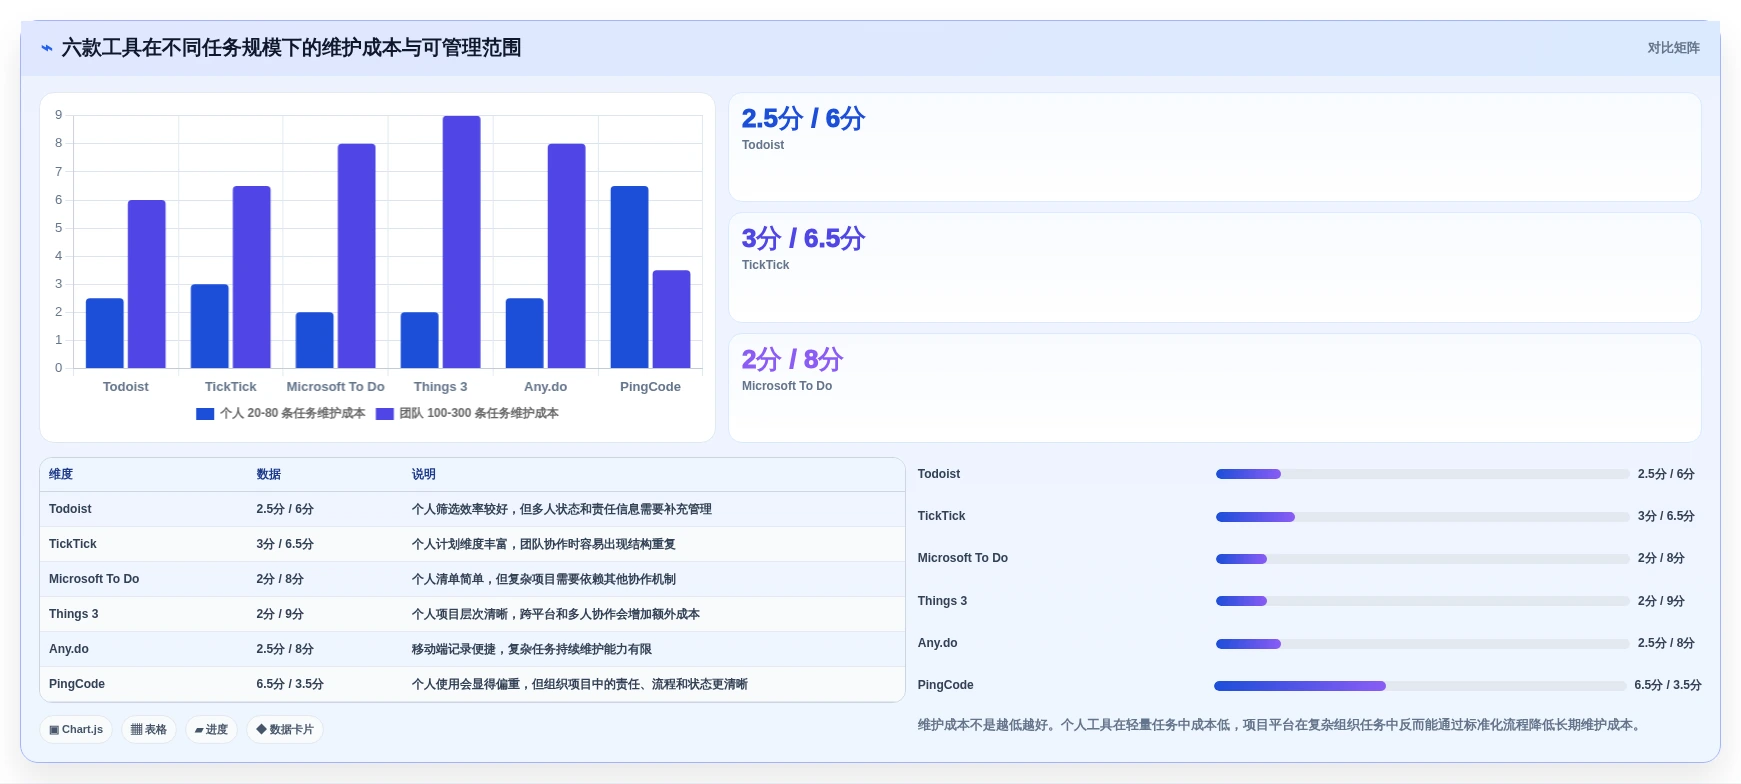Click the note 个人计划维度丰富，团队协作时容易出现结构重复
This screenshot has height=784, width=1741.
tap(544, 545)
